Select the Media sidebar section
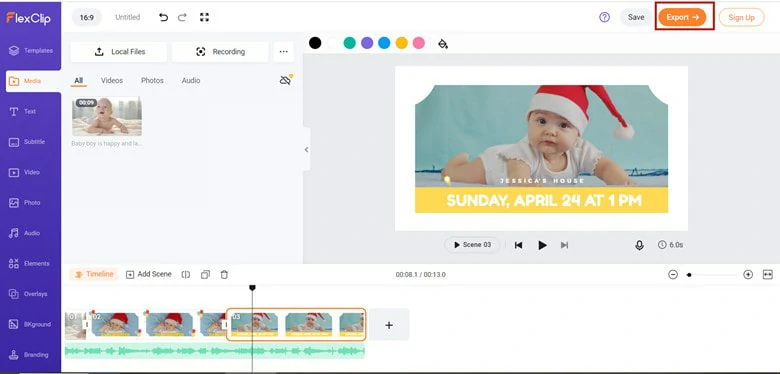The image size is (780, 374). [33, 81]
